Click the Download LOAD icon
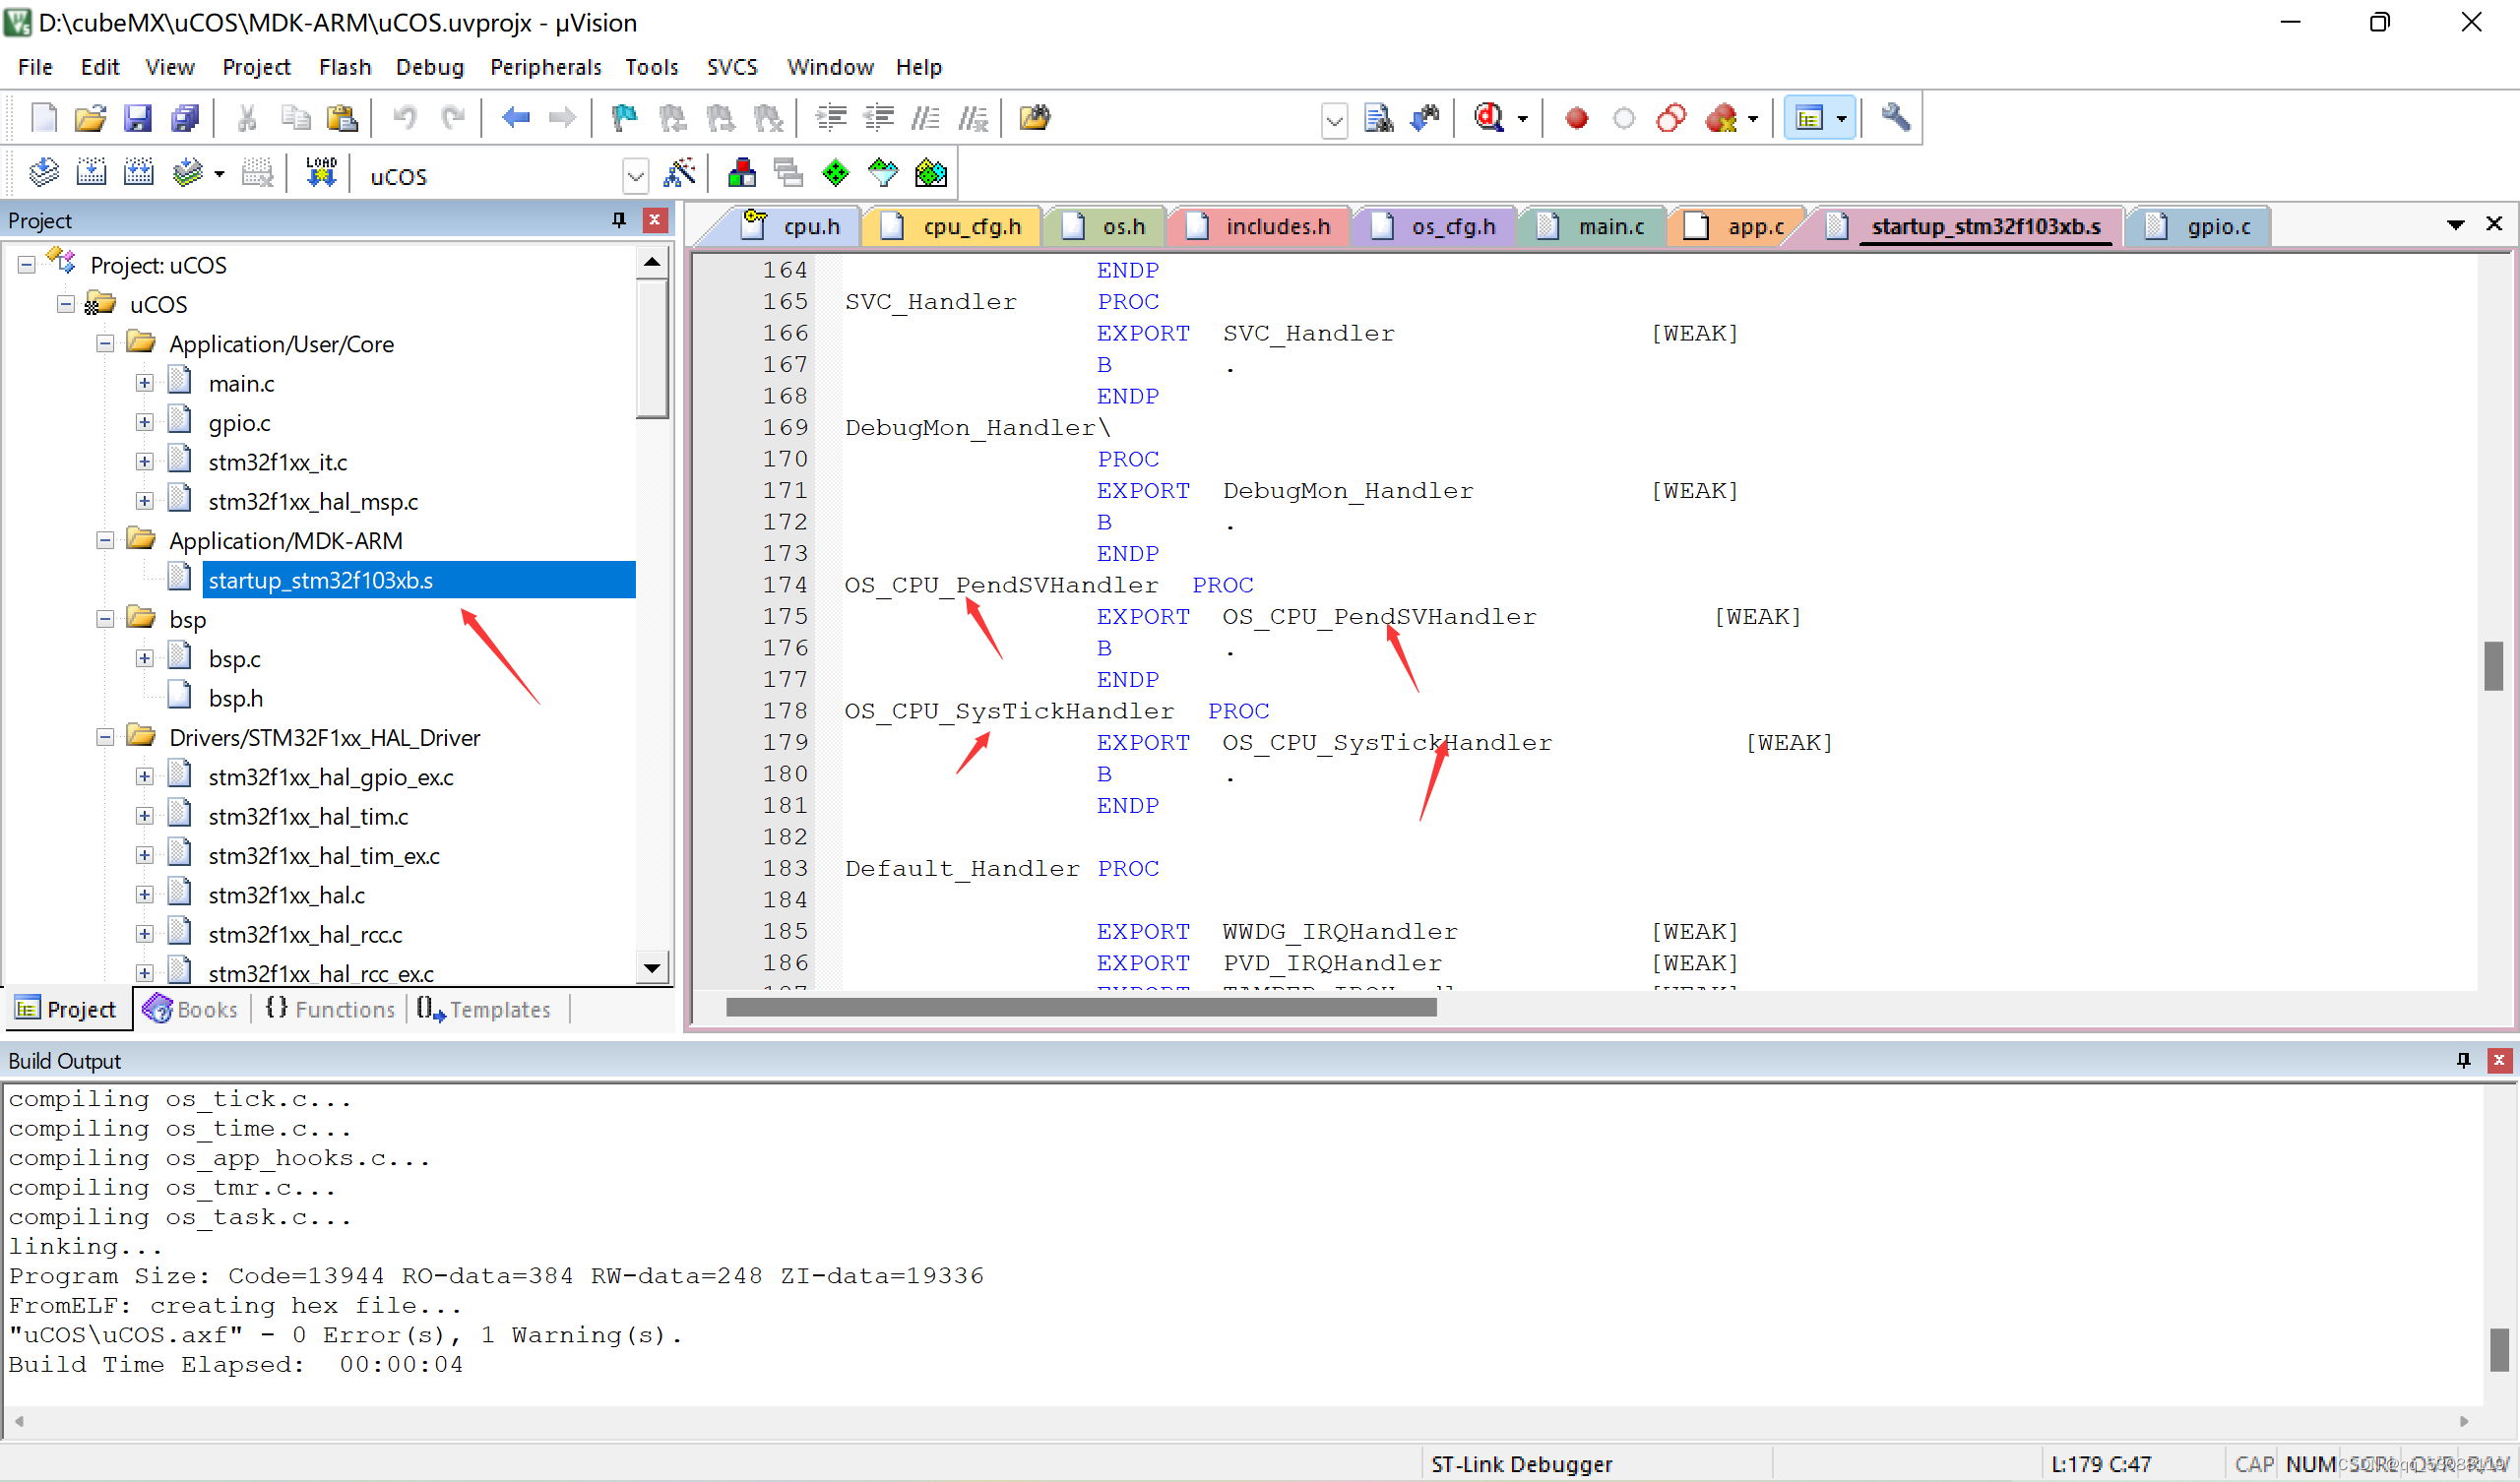This screenshot has height=1482, width=2520. (x=320, y=173)
